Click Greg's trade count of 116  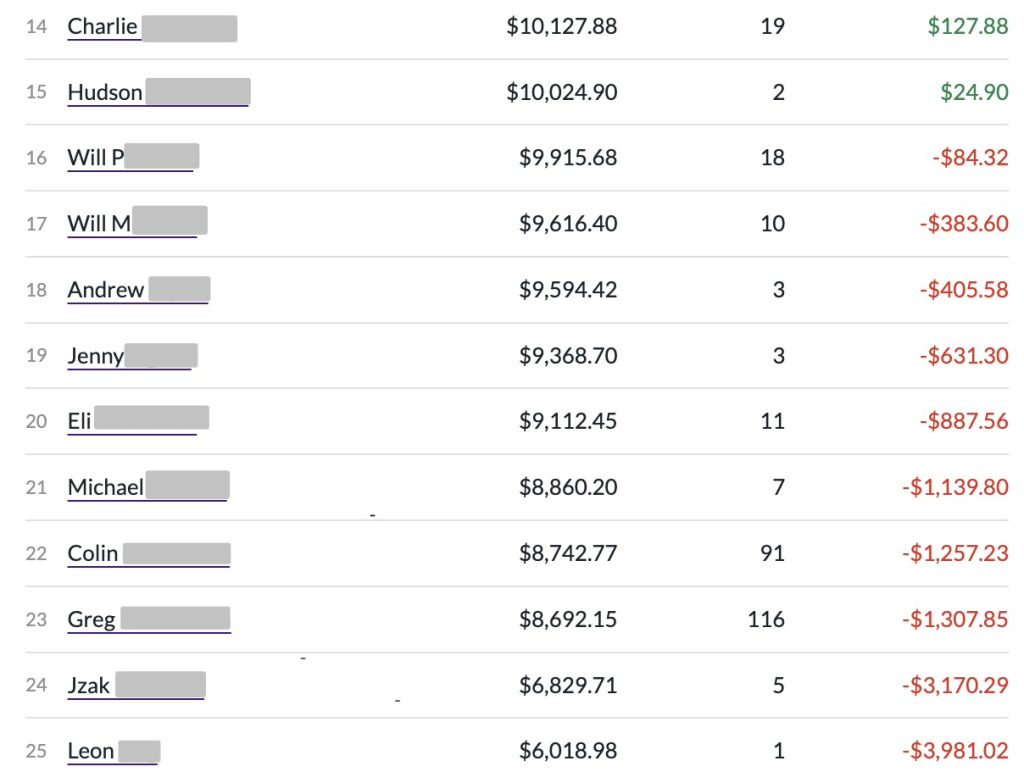[766, 620]
